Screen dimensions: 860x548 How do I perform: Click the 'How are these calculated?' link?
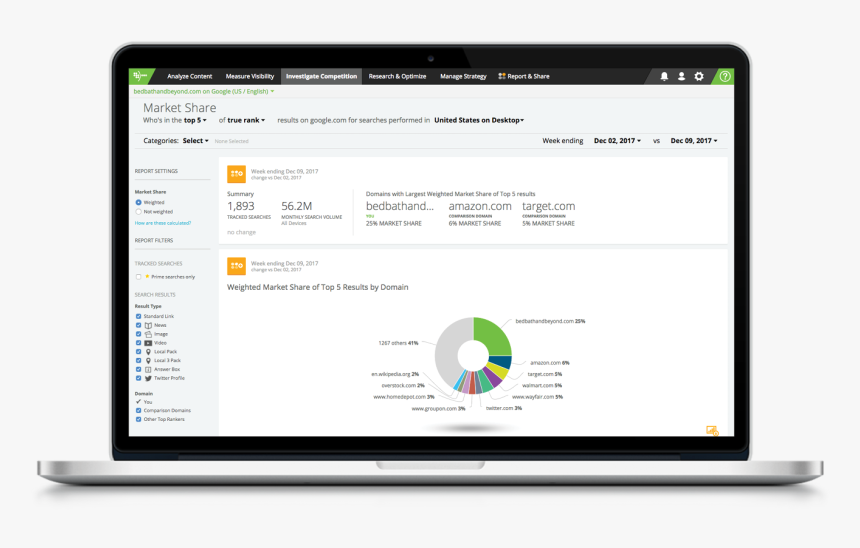click(x=163, y=223)
